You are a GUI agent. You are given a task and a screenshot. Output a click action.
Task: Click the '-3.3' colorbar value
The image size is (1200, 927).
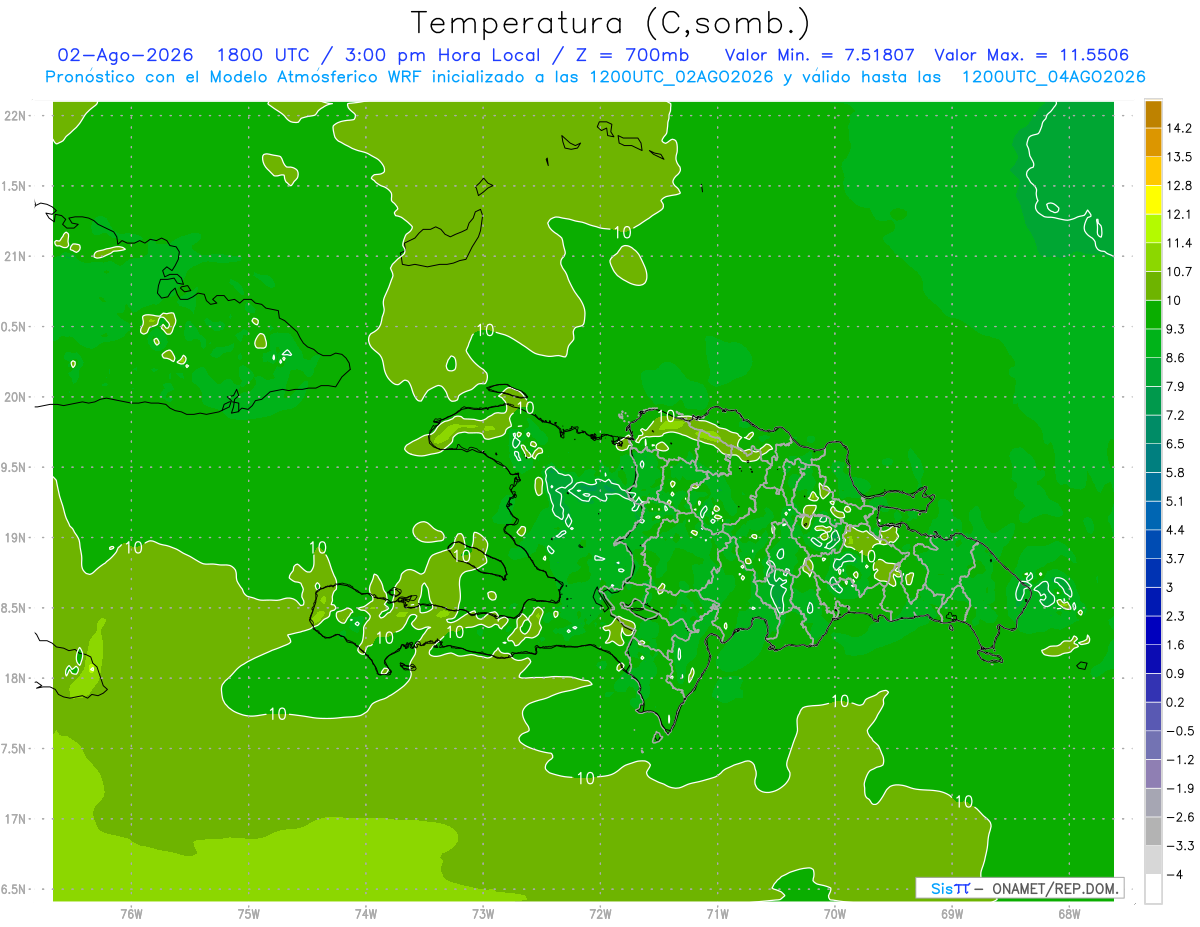[x=1180, y=846]
